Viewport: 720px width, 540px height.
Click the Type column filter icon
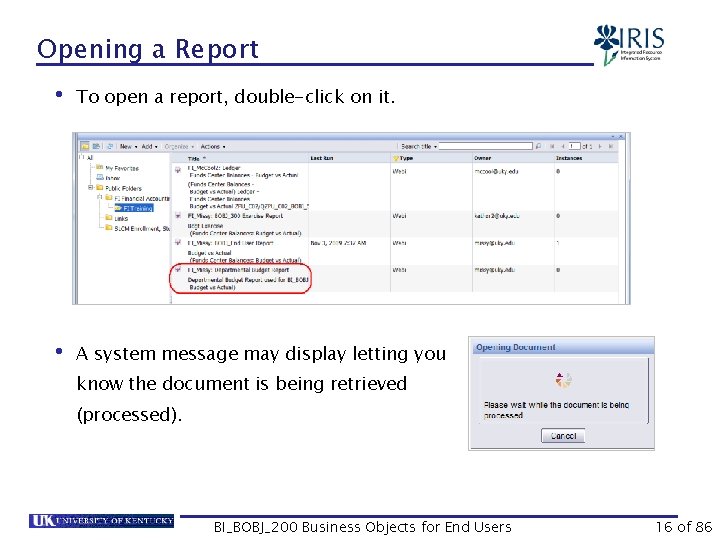[395, 158]
